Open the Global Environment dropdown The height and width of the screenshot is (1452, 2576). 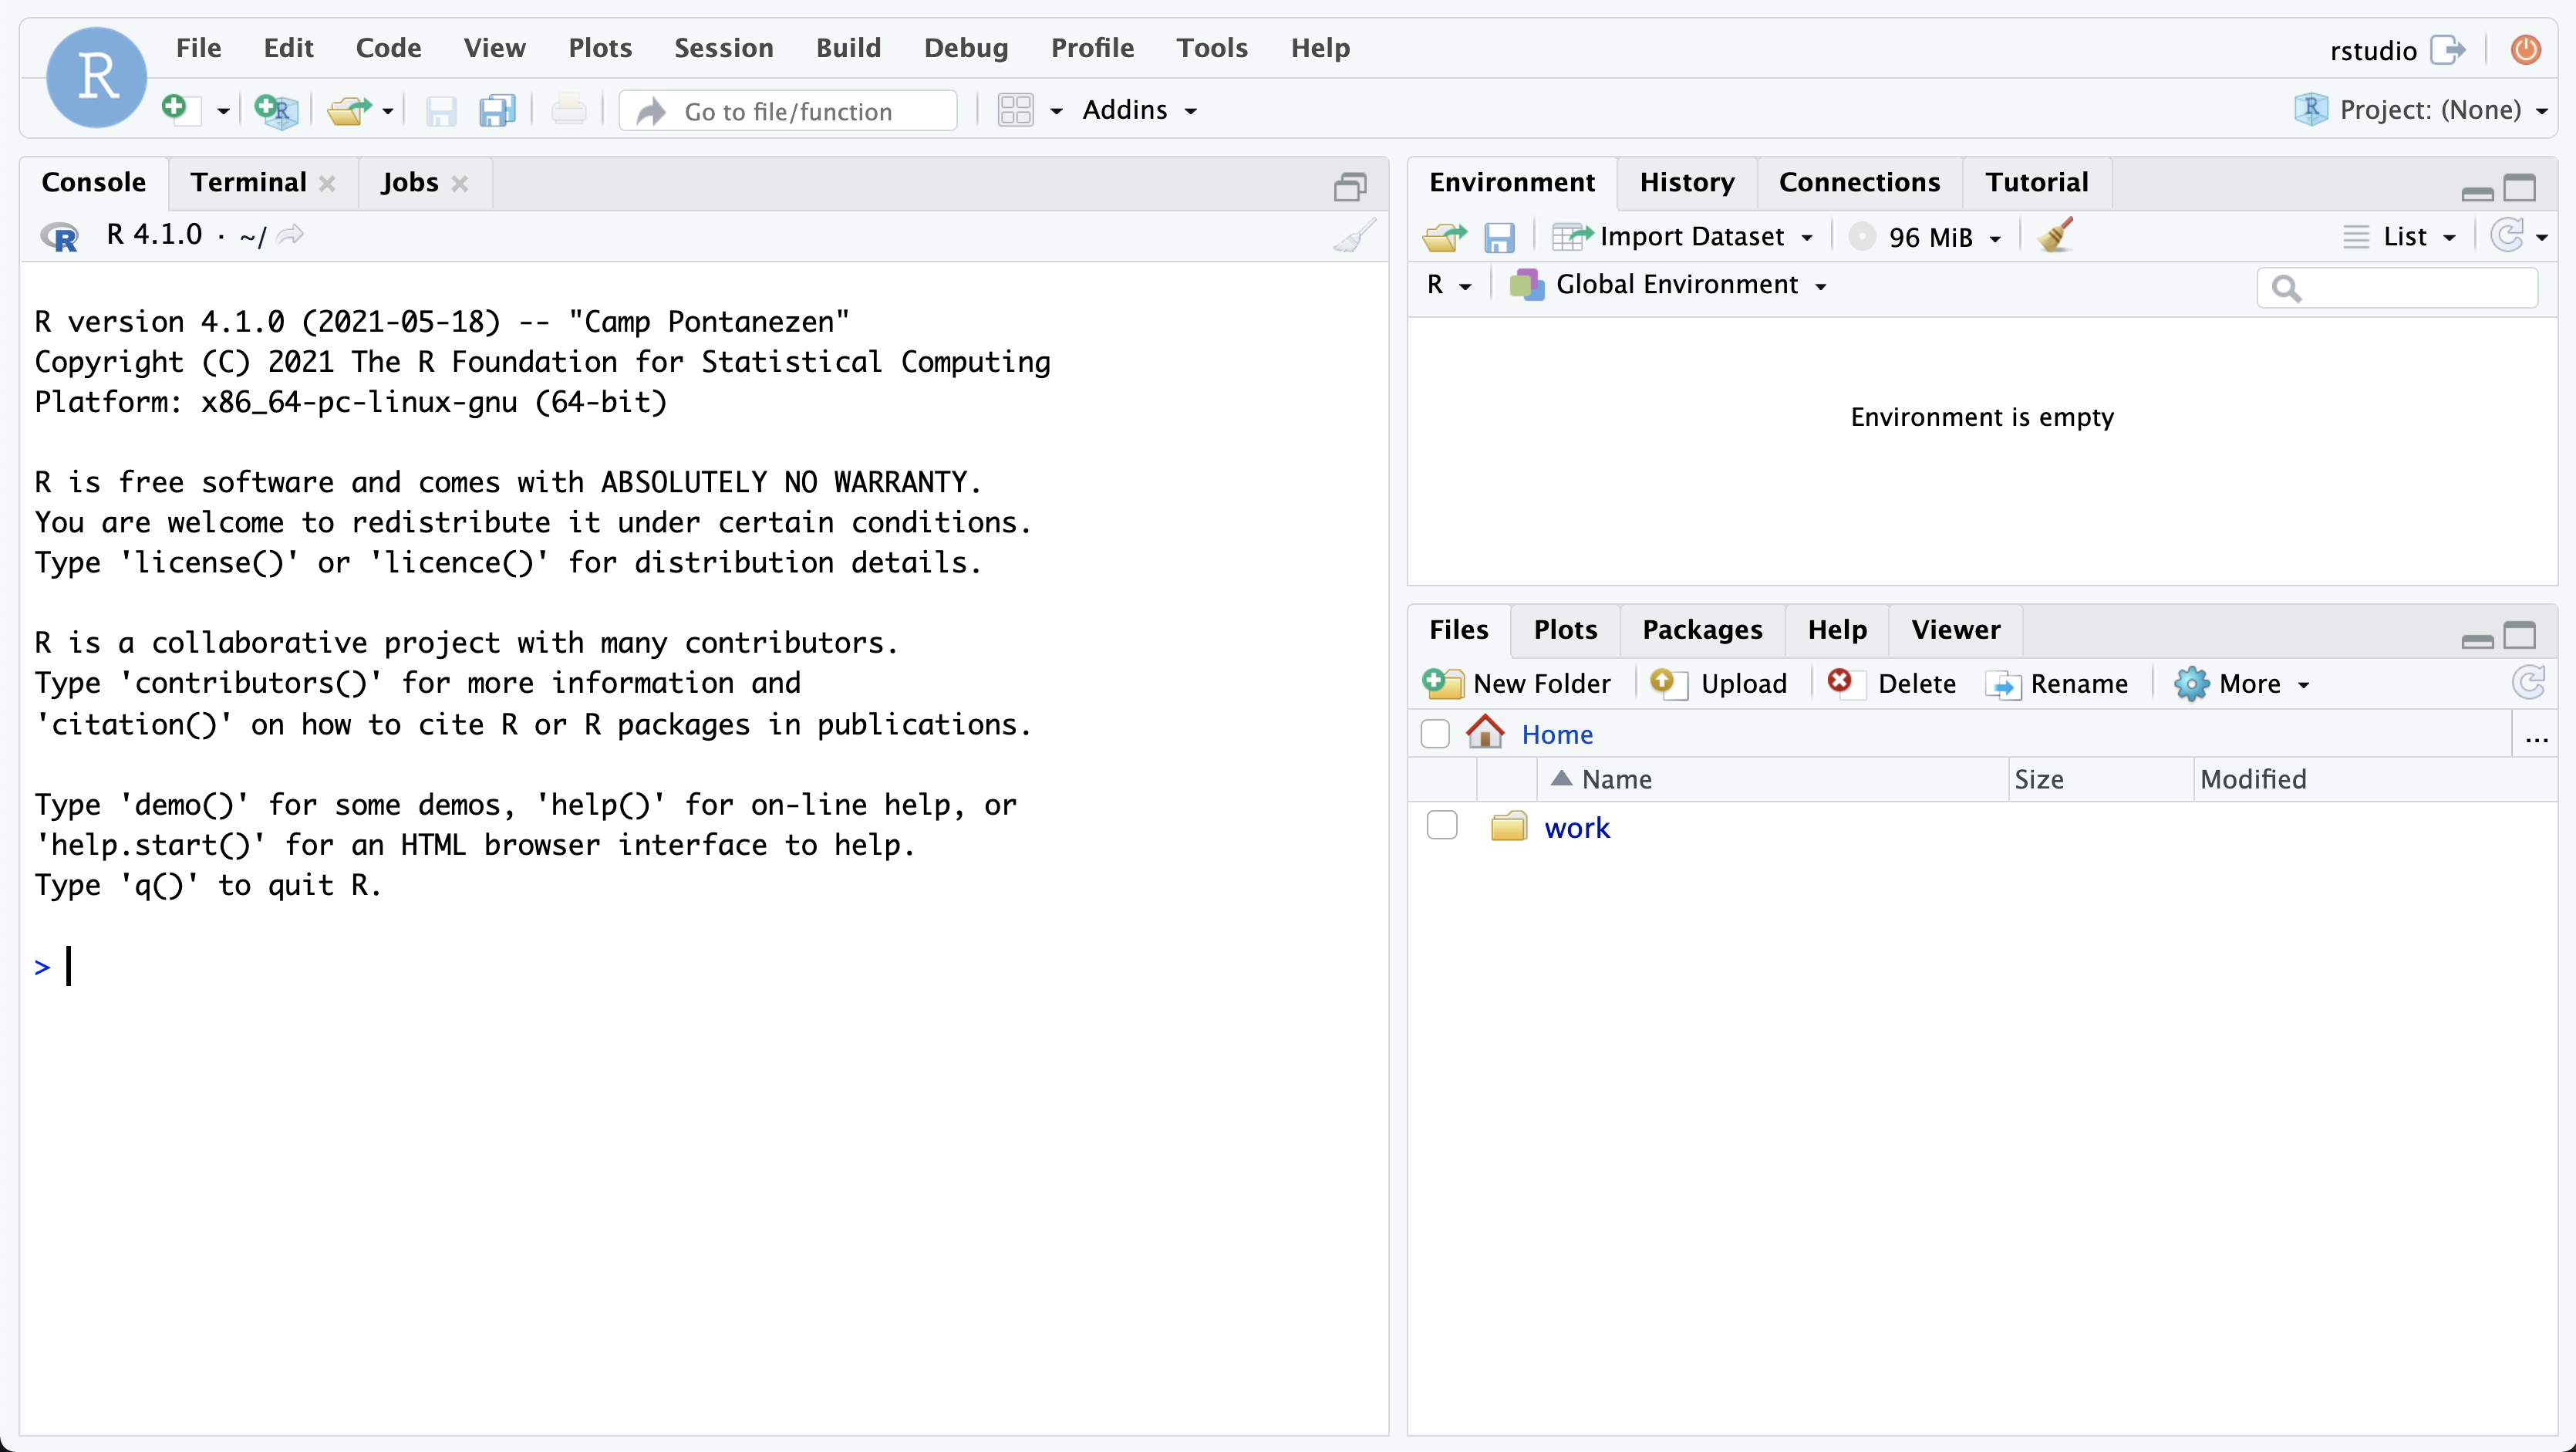point(1669,285)
